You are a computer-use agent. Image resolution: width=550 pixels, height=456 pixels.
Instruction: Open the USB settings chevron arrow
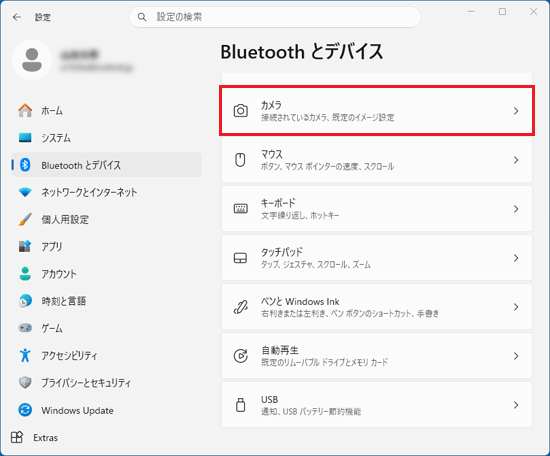[516, 405]
